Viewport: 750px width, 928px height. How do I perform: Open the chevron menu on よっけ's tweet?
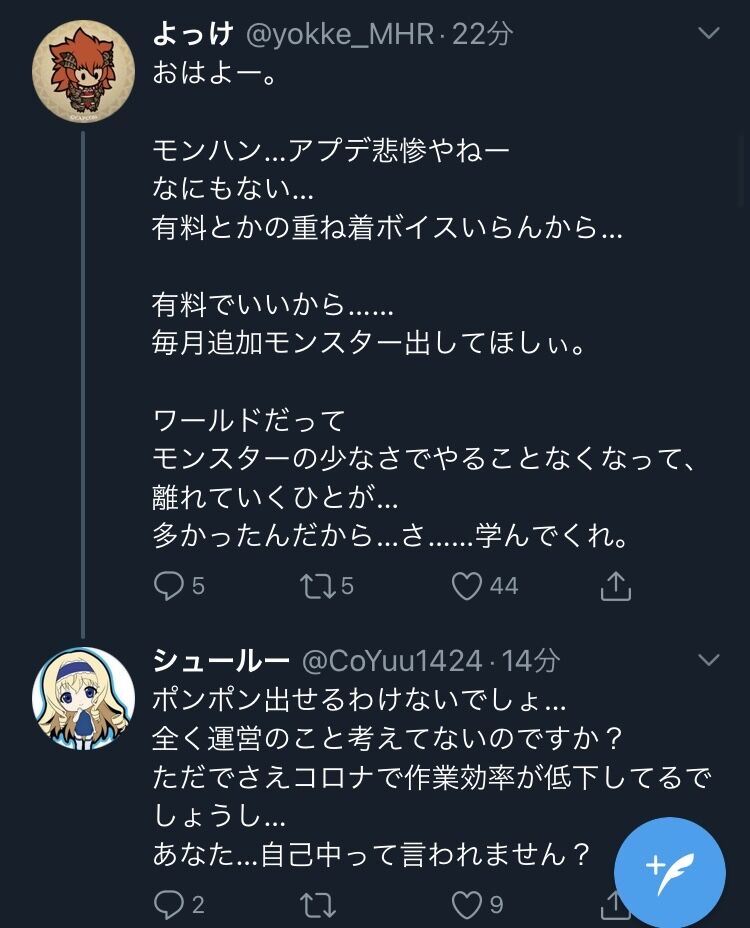tap(708, 34)
